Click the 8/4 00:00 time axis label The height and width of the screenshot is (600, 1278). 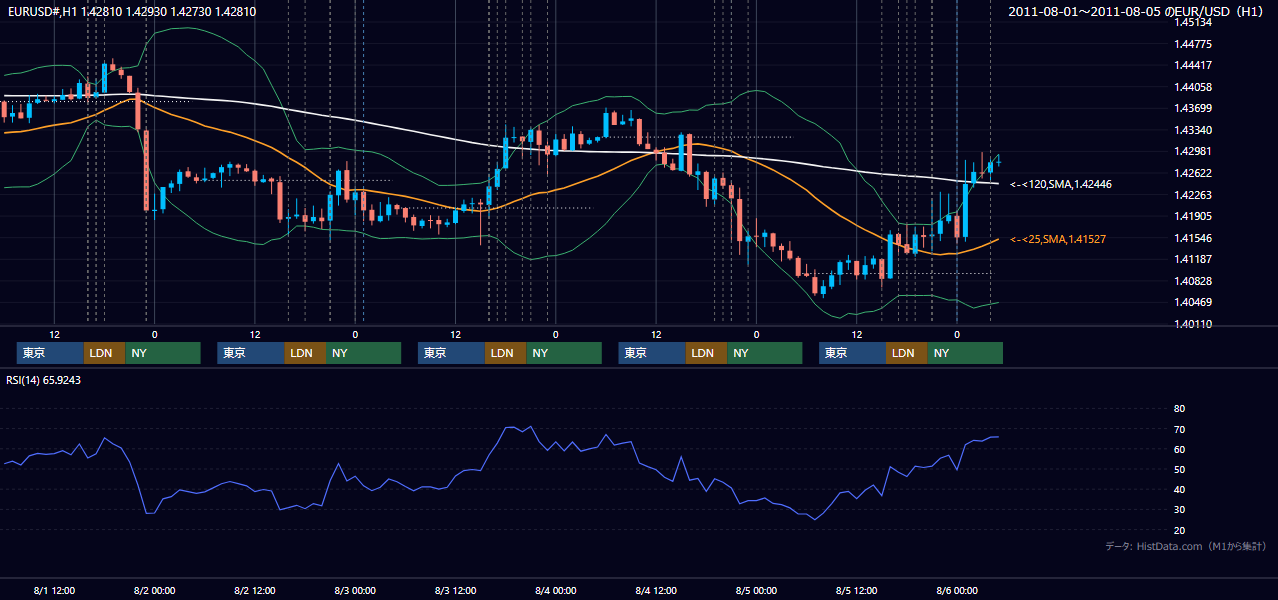tap(555, 591)
